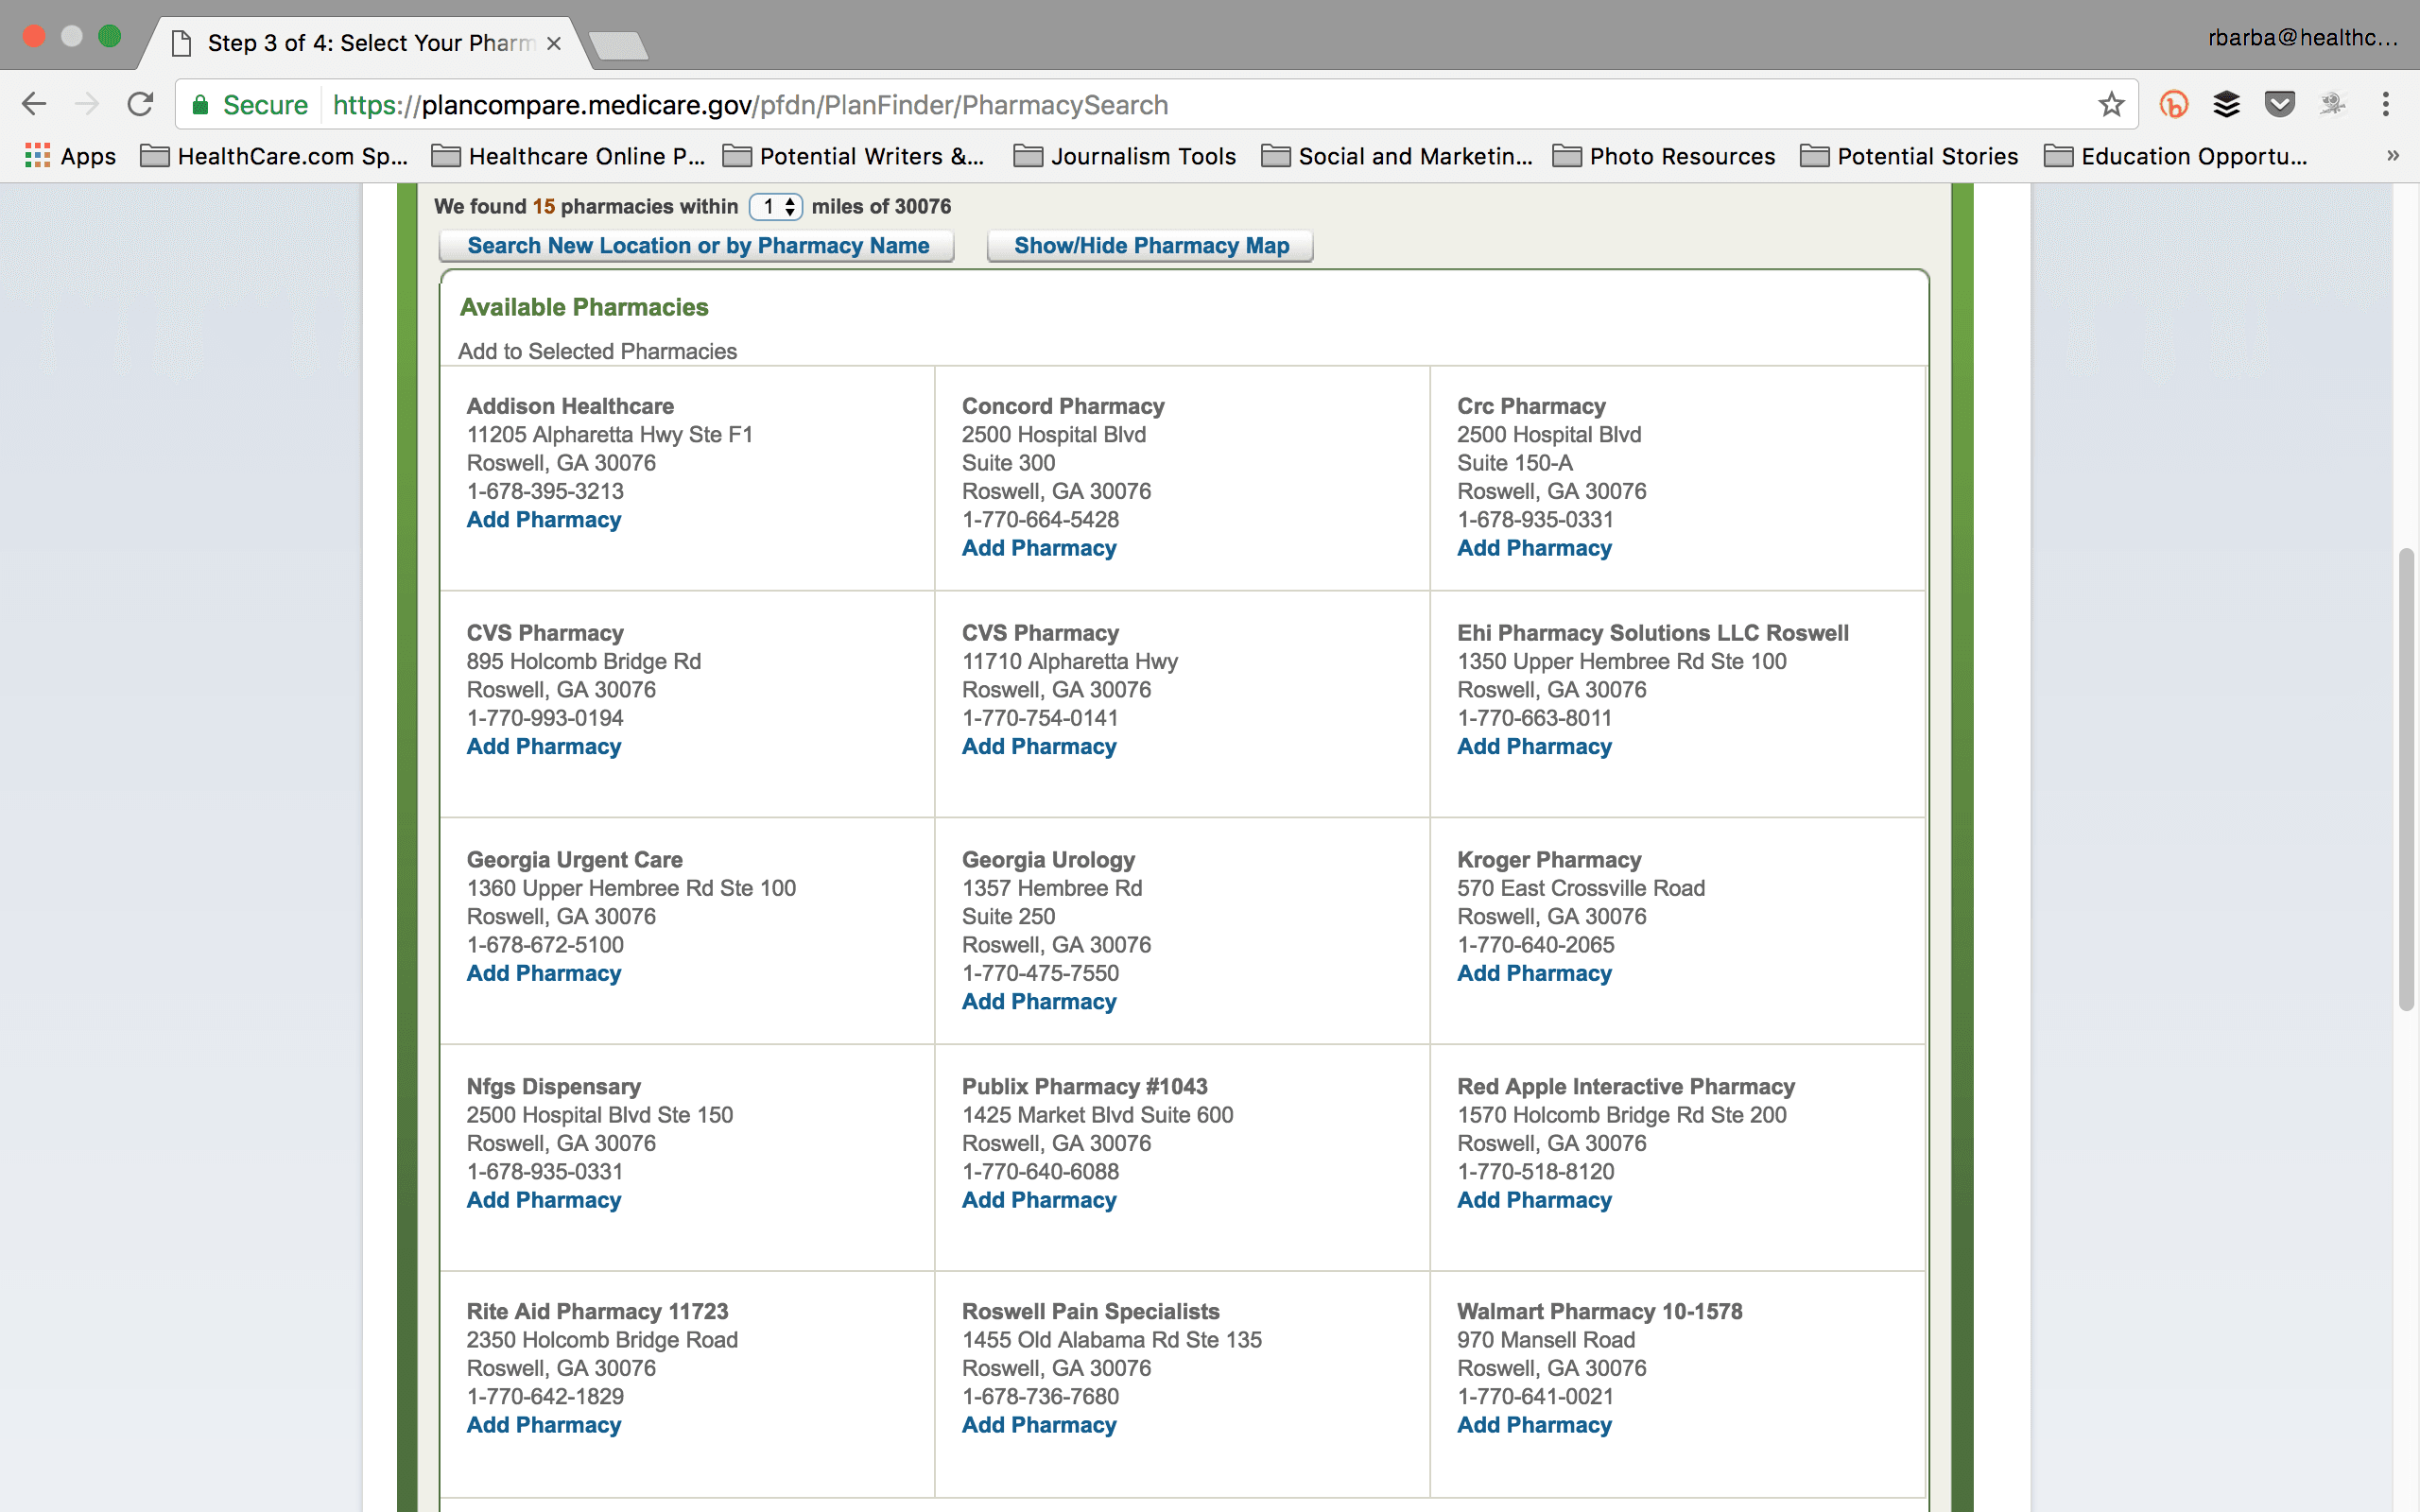Image resolution: width=2420 pixels, height=1512 pixels.
Task: Add CVS Pharmacy on Holcomb Bridge Rd
Action: coord(544,746)
